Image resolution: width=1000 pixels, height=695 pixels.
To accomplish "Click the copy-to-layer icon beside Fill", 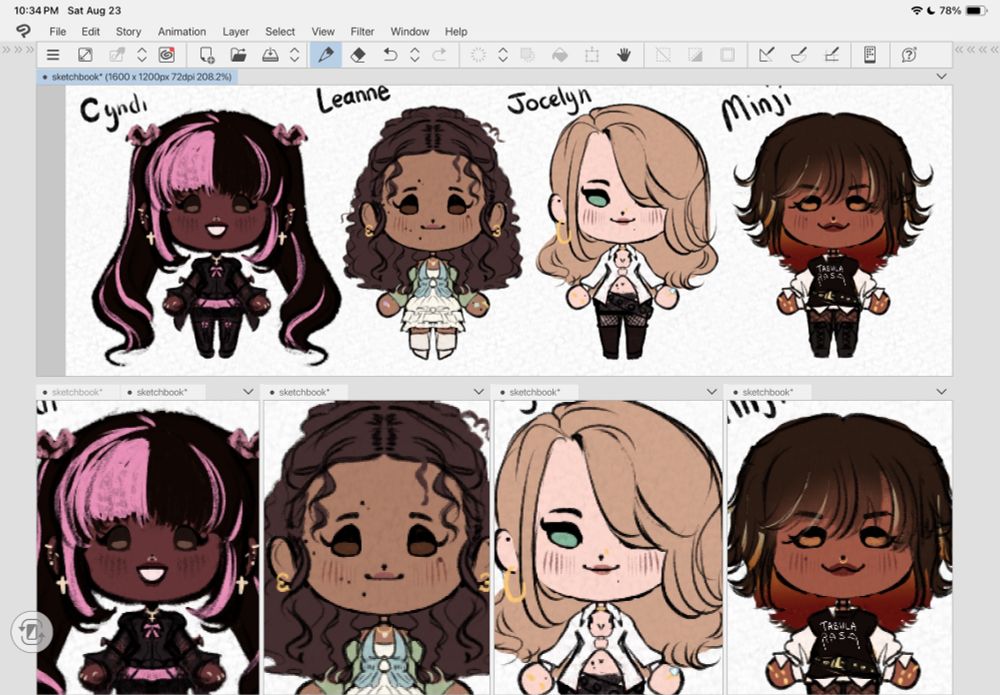I will (527, 55).
